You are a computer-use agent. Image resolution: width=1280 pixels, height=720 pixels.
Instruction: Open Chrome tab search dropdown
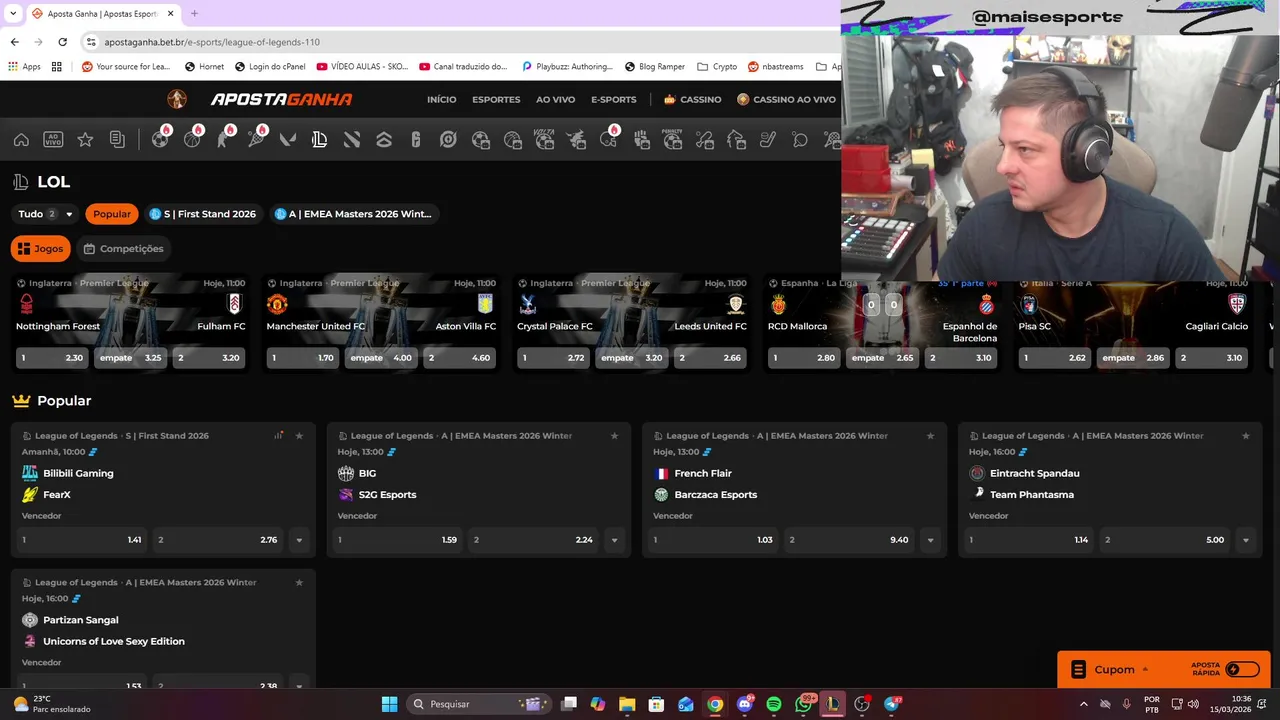click(13, 14)
